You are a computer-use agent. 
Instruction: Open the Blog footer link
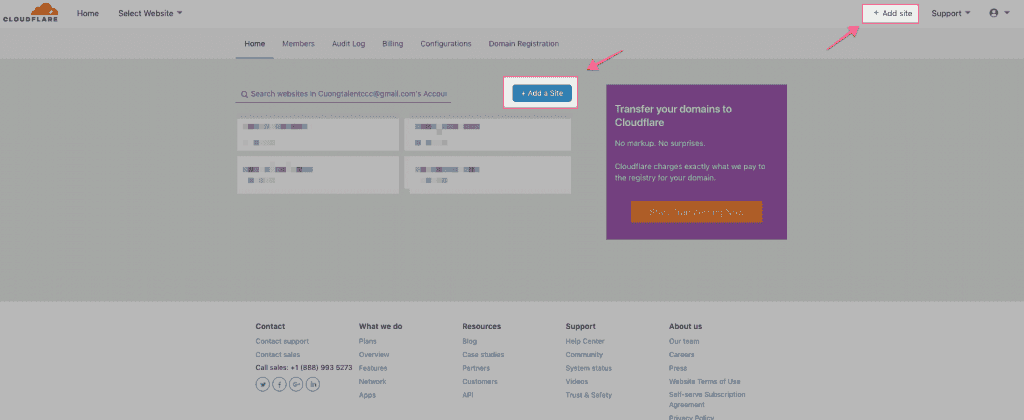470,341
